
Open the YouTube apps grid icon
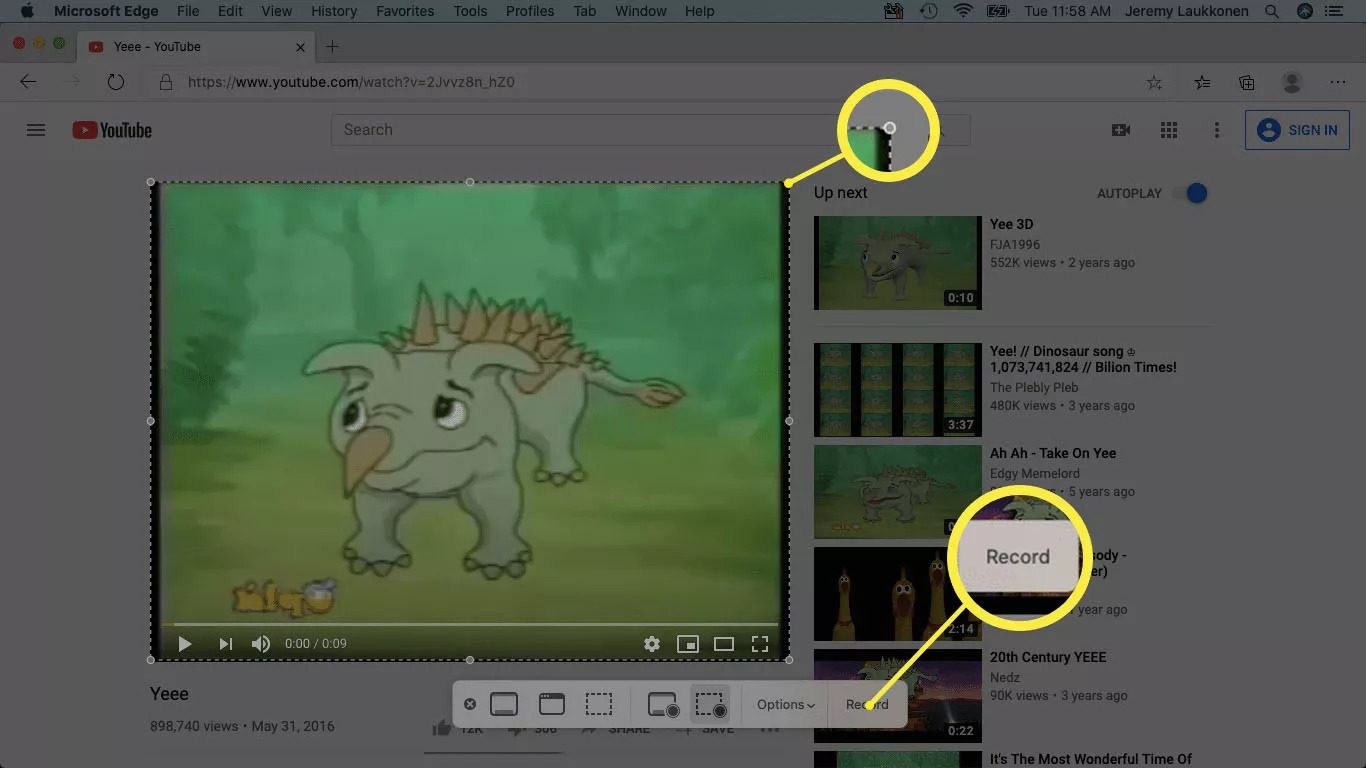(x=1168, y=130)
